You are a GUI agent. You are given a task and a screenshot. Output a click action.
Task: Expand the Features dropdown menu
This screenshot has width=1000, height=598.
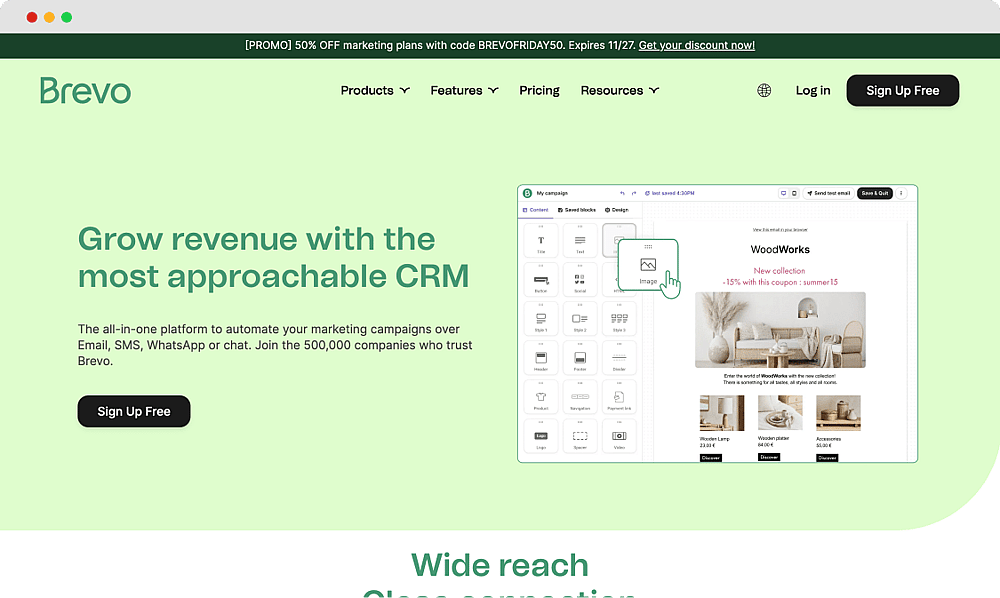(464, 91)
